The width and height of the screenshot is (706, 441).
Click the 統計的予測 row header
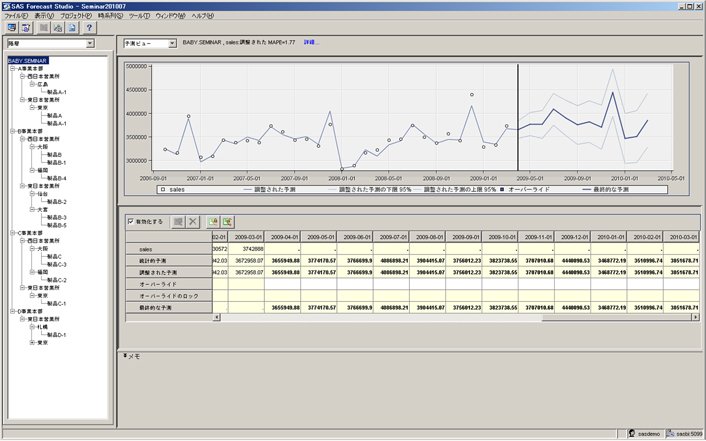pos(169,260)
